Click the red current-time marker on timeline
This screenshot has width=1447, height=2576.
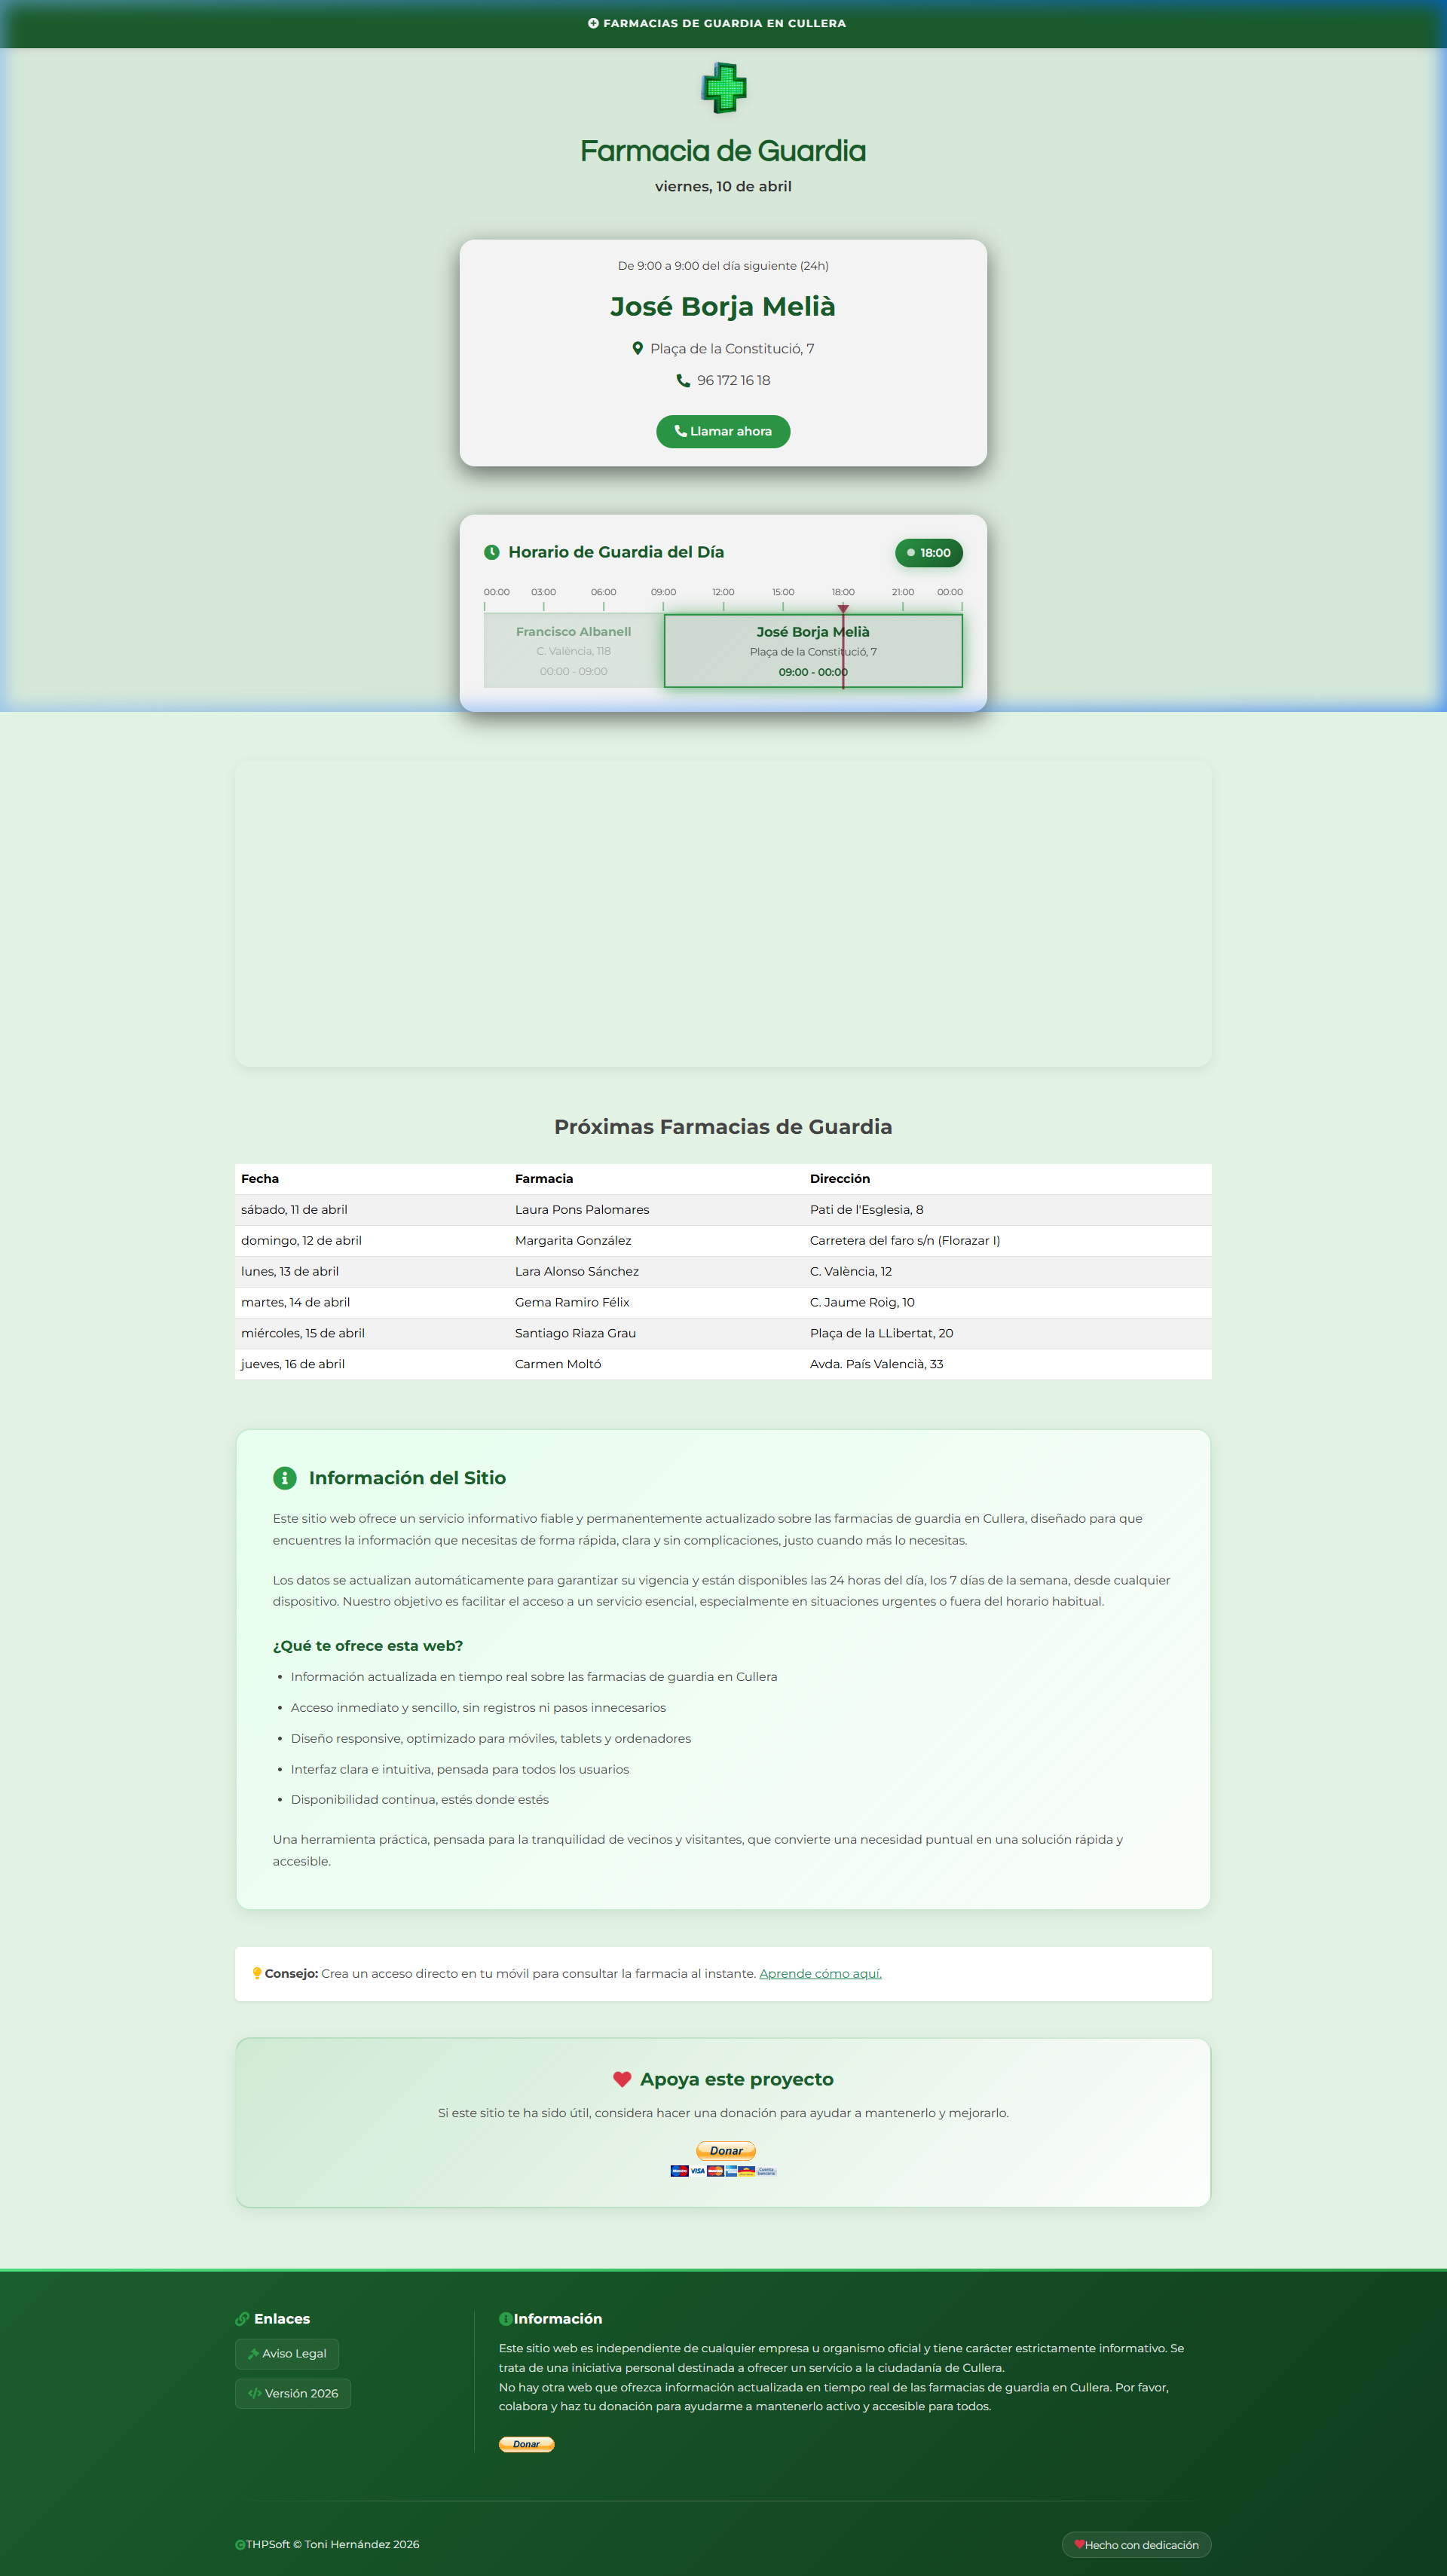843,609
